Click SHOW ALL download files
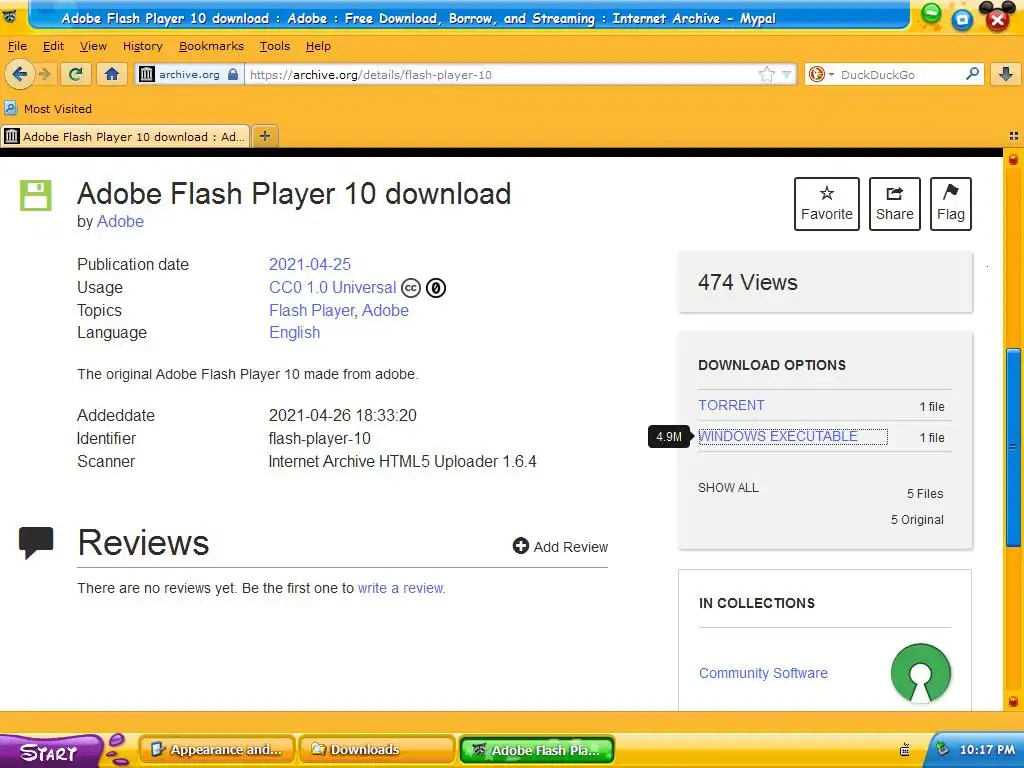Image resolution: width=1024 pixels, height=768 pixels. click(x=728, y=487)
